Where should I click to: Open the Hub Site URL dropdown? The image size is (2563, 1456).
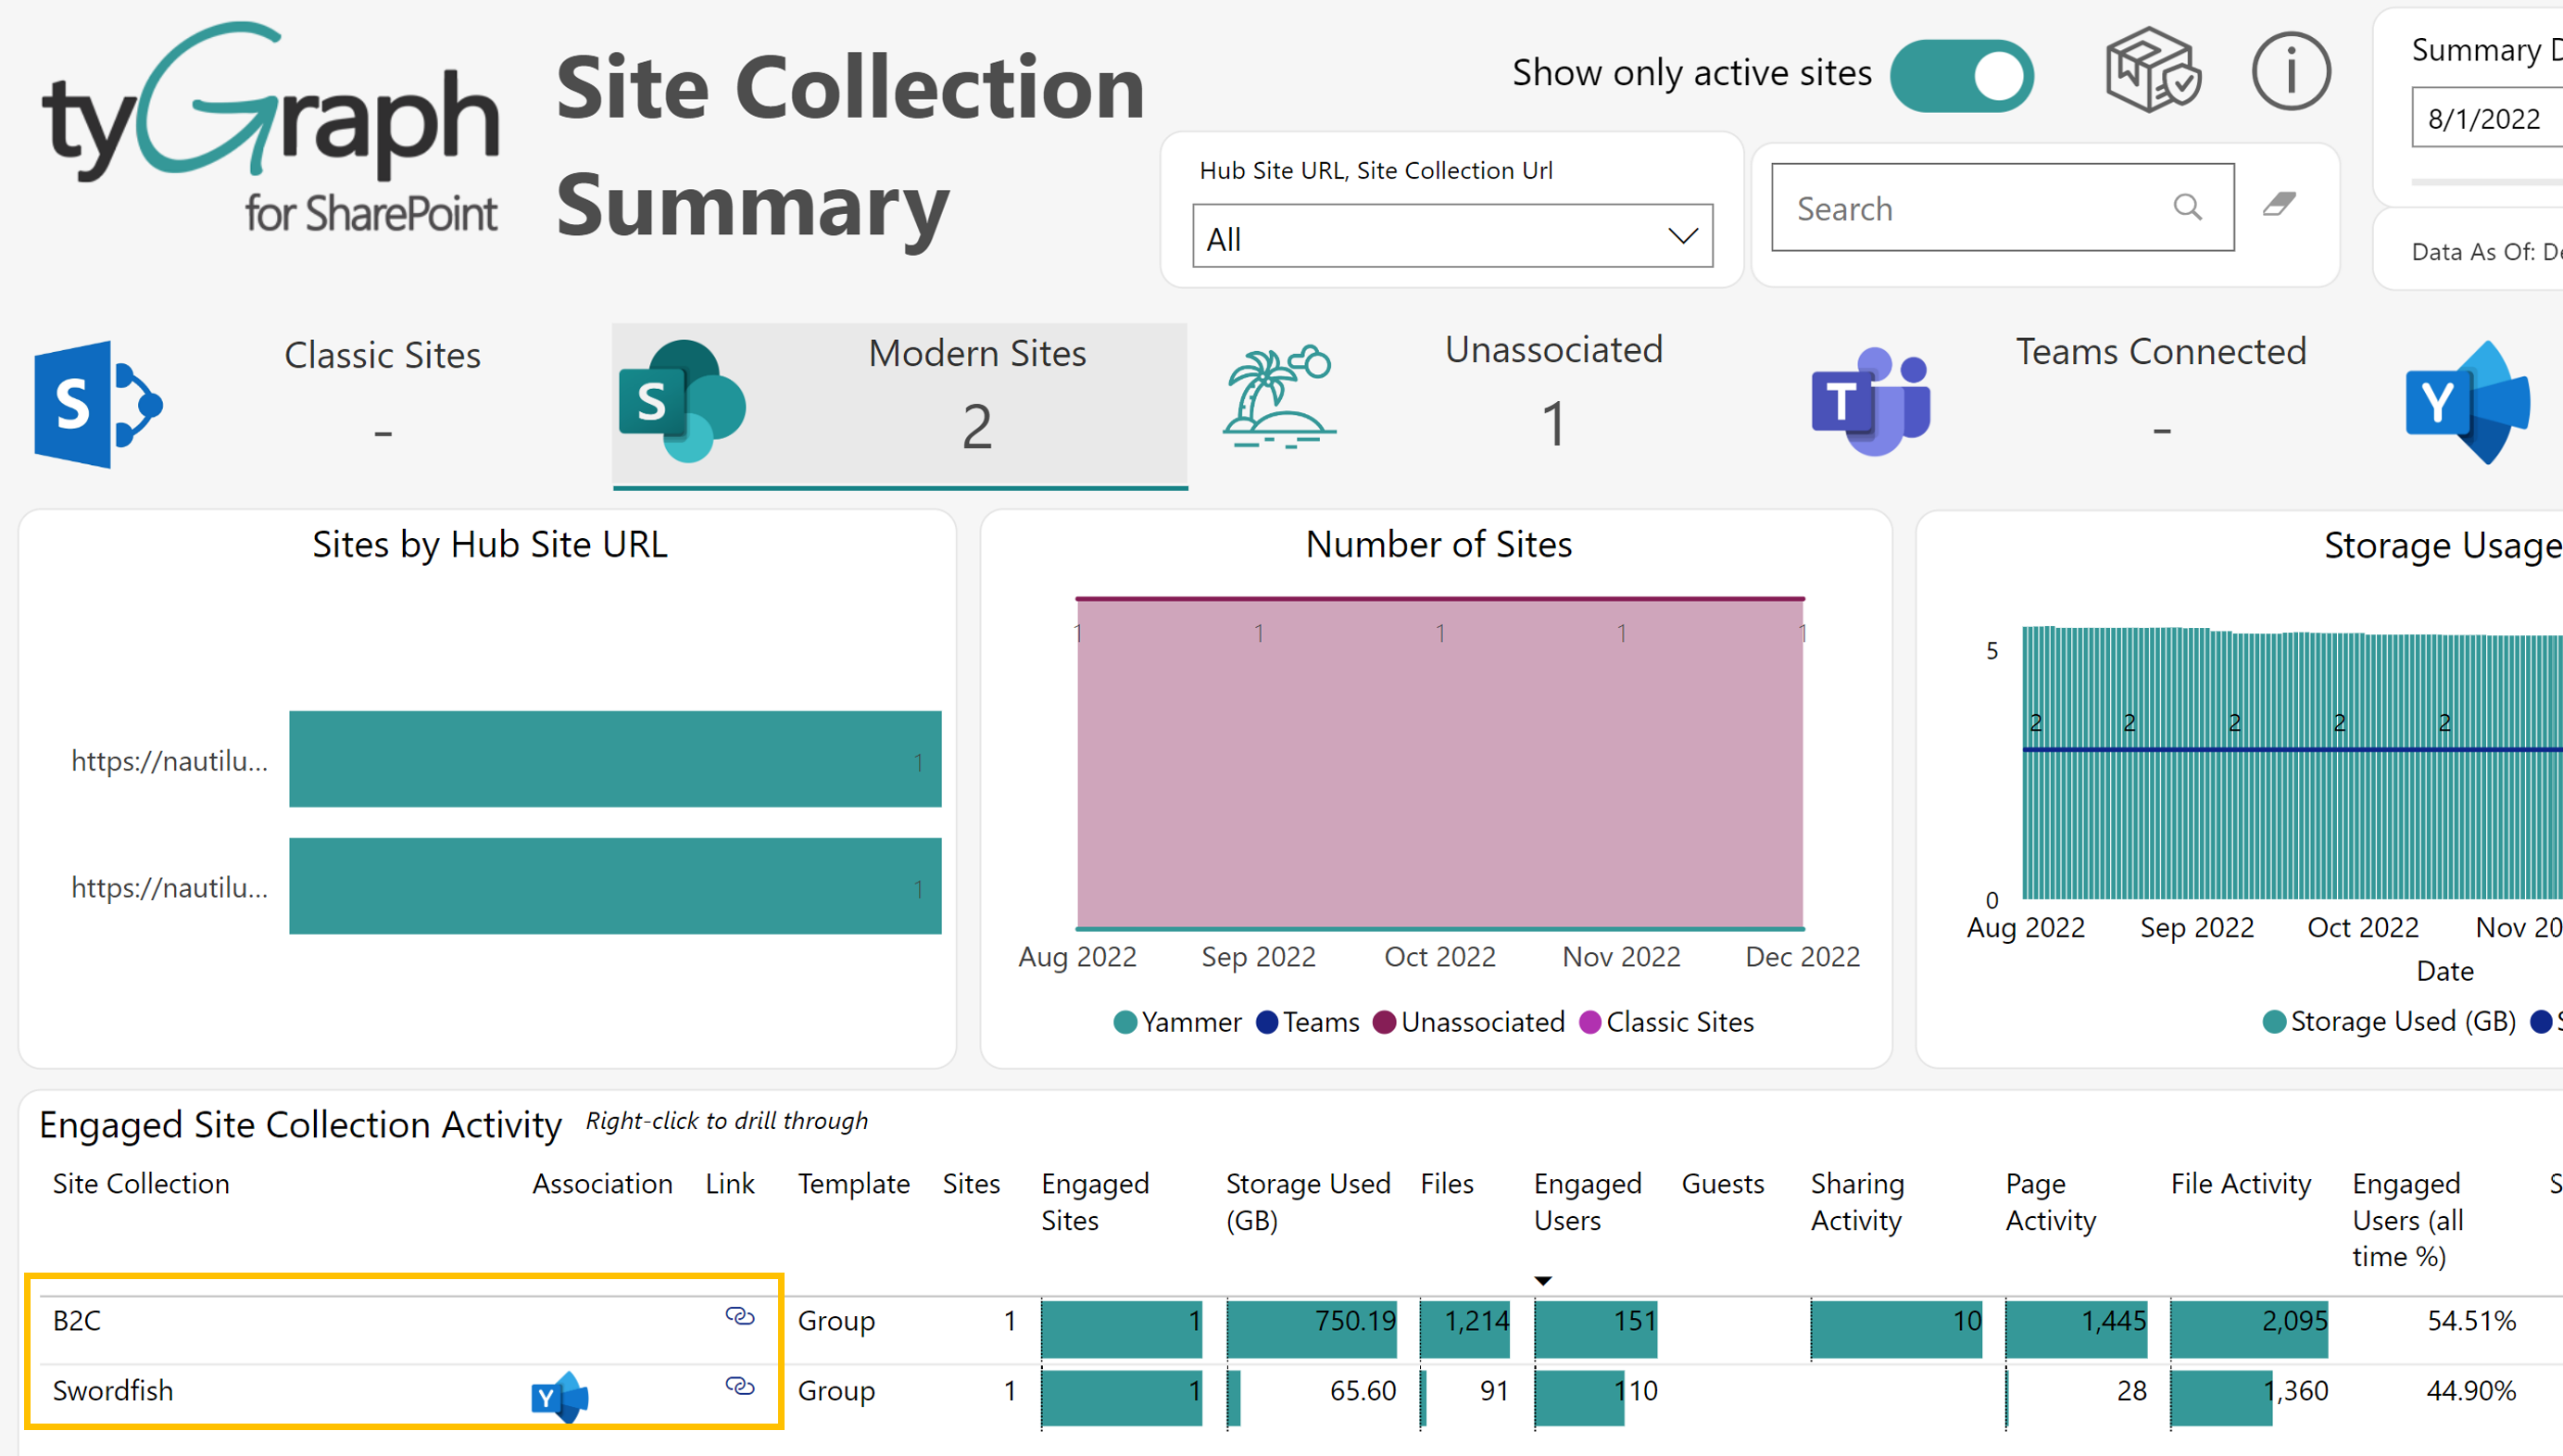(x=1451, y=237)
